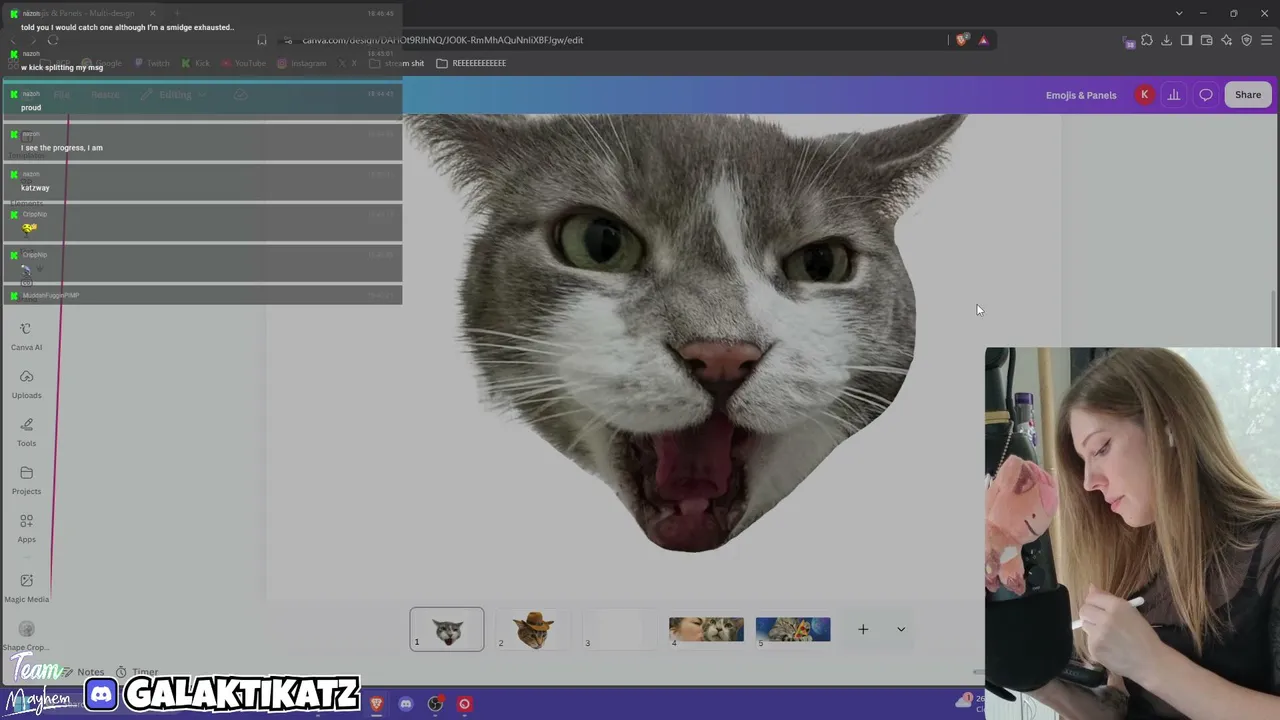Click the Brave icon in taskbar
1280x720 pixels.
tap(376, 704)
